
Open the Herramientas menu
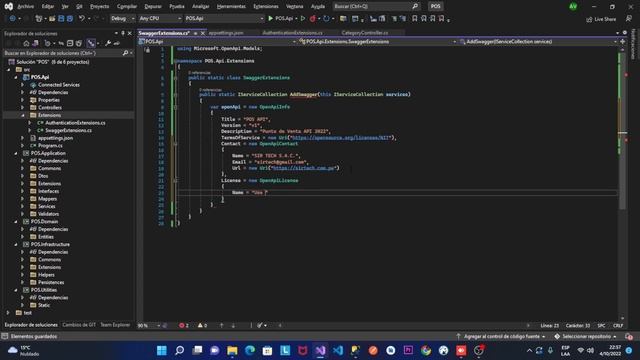(231, 7)
